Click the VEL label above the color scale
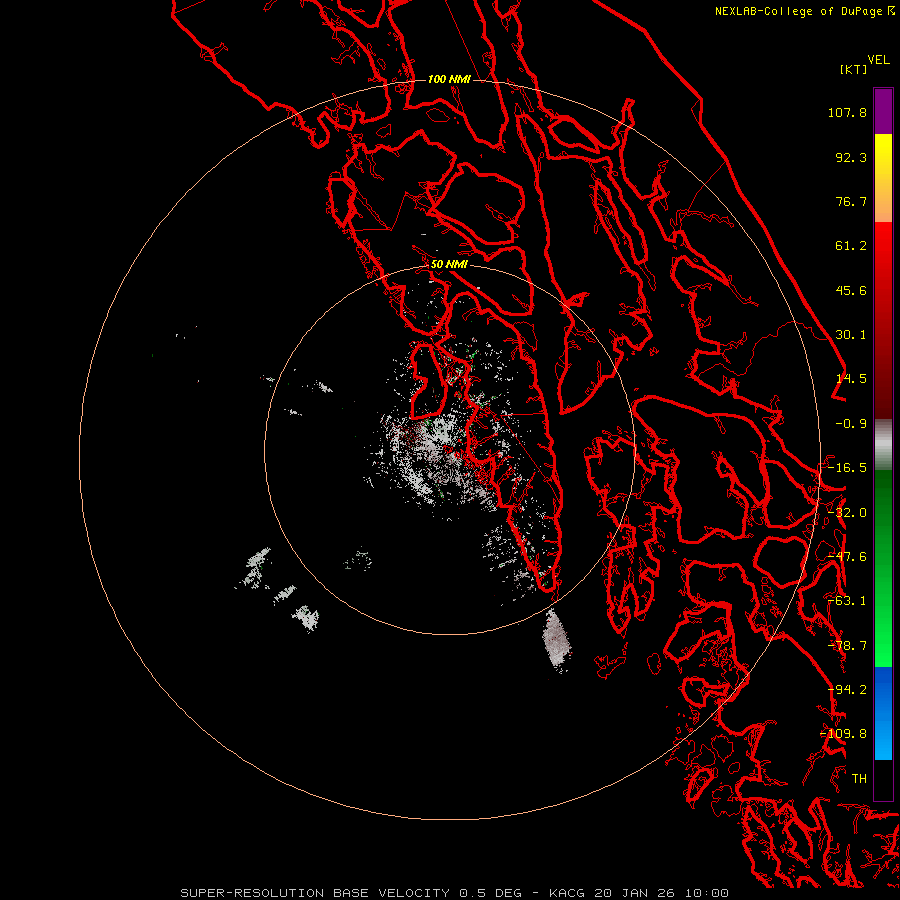900x900 pixels. [878, 60]
